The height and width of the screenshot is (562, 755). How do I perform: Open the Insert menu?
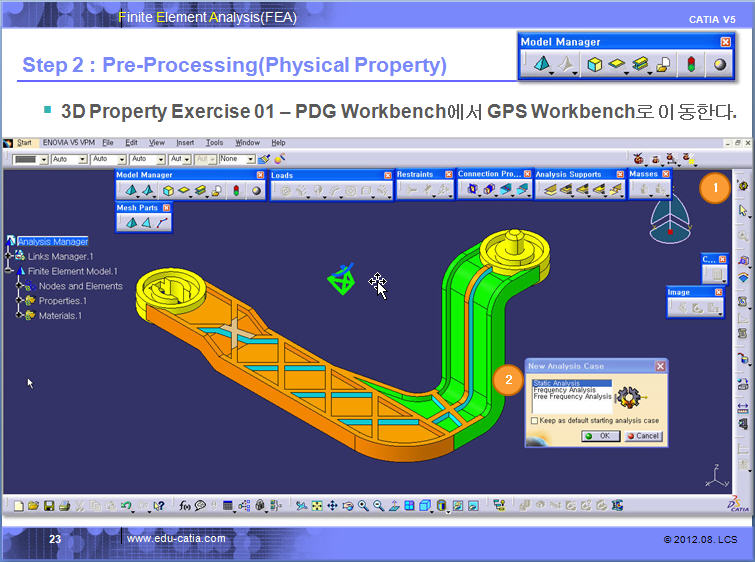tap(185, 143)
